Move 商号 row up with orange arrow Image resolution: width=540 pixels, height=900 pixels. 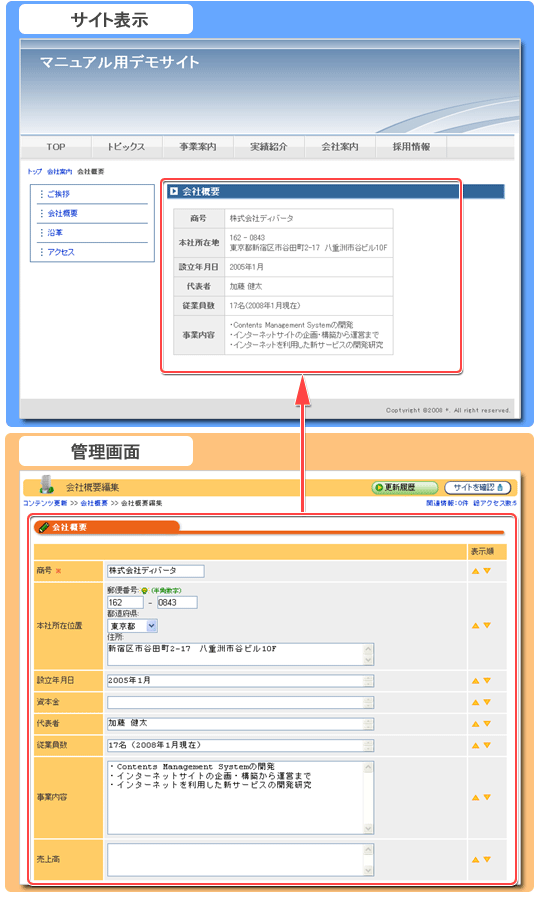point(475,571)
